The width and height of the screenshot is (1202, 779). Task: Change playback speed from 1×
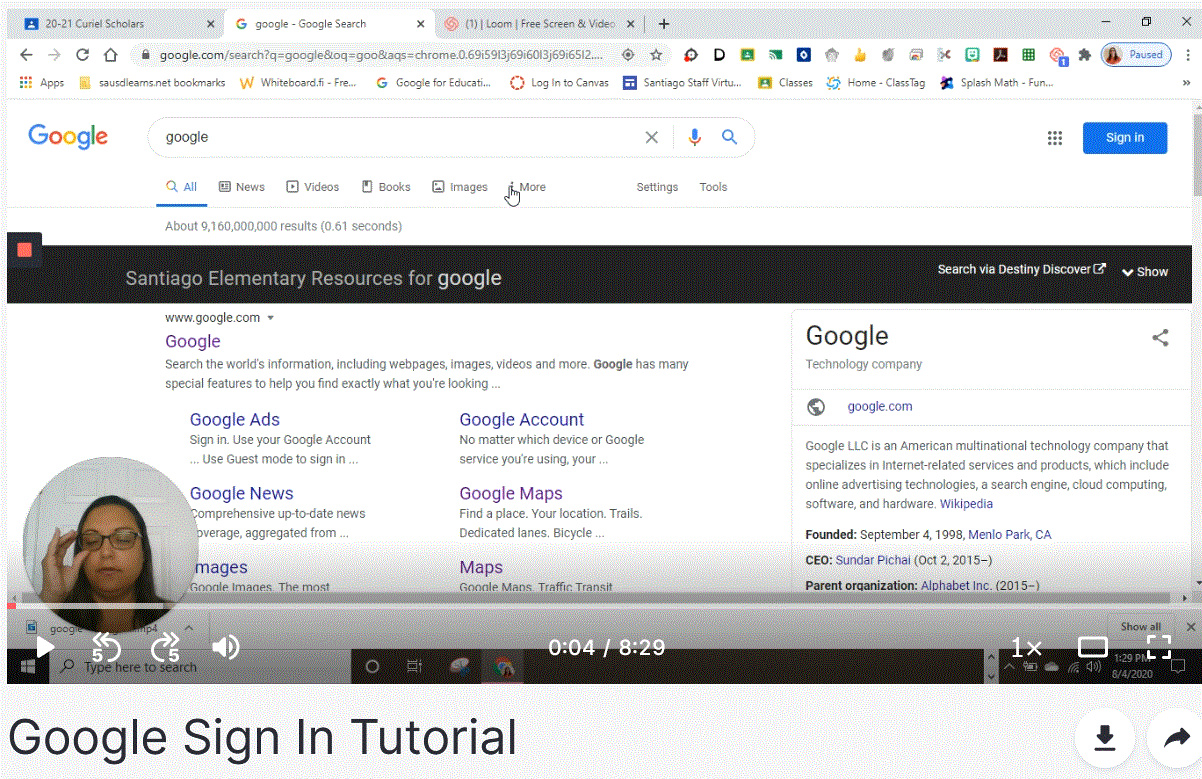(x=1026, y=648)
